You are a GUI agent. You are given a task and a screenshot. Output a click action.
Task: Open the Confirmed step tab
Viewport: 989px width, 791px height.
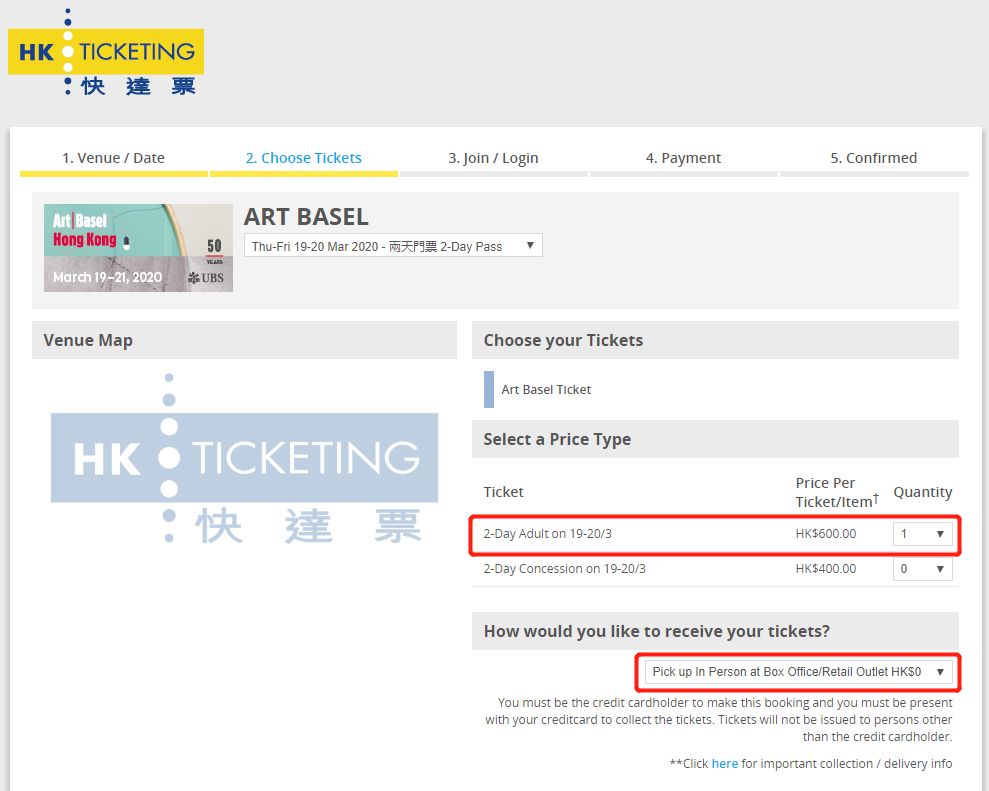[x=874, y=158]
